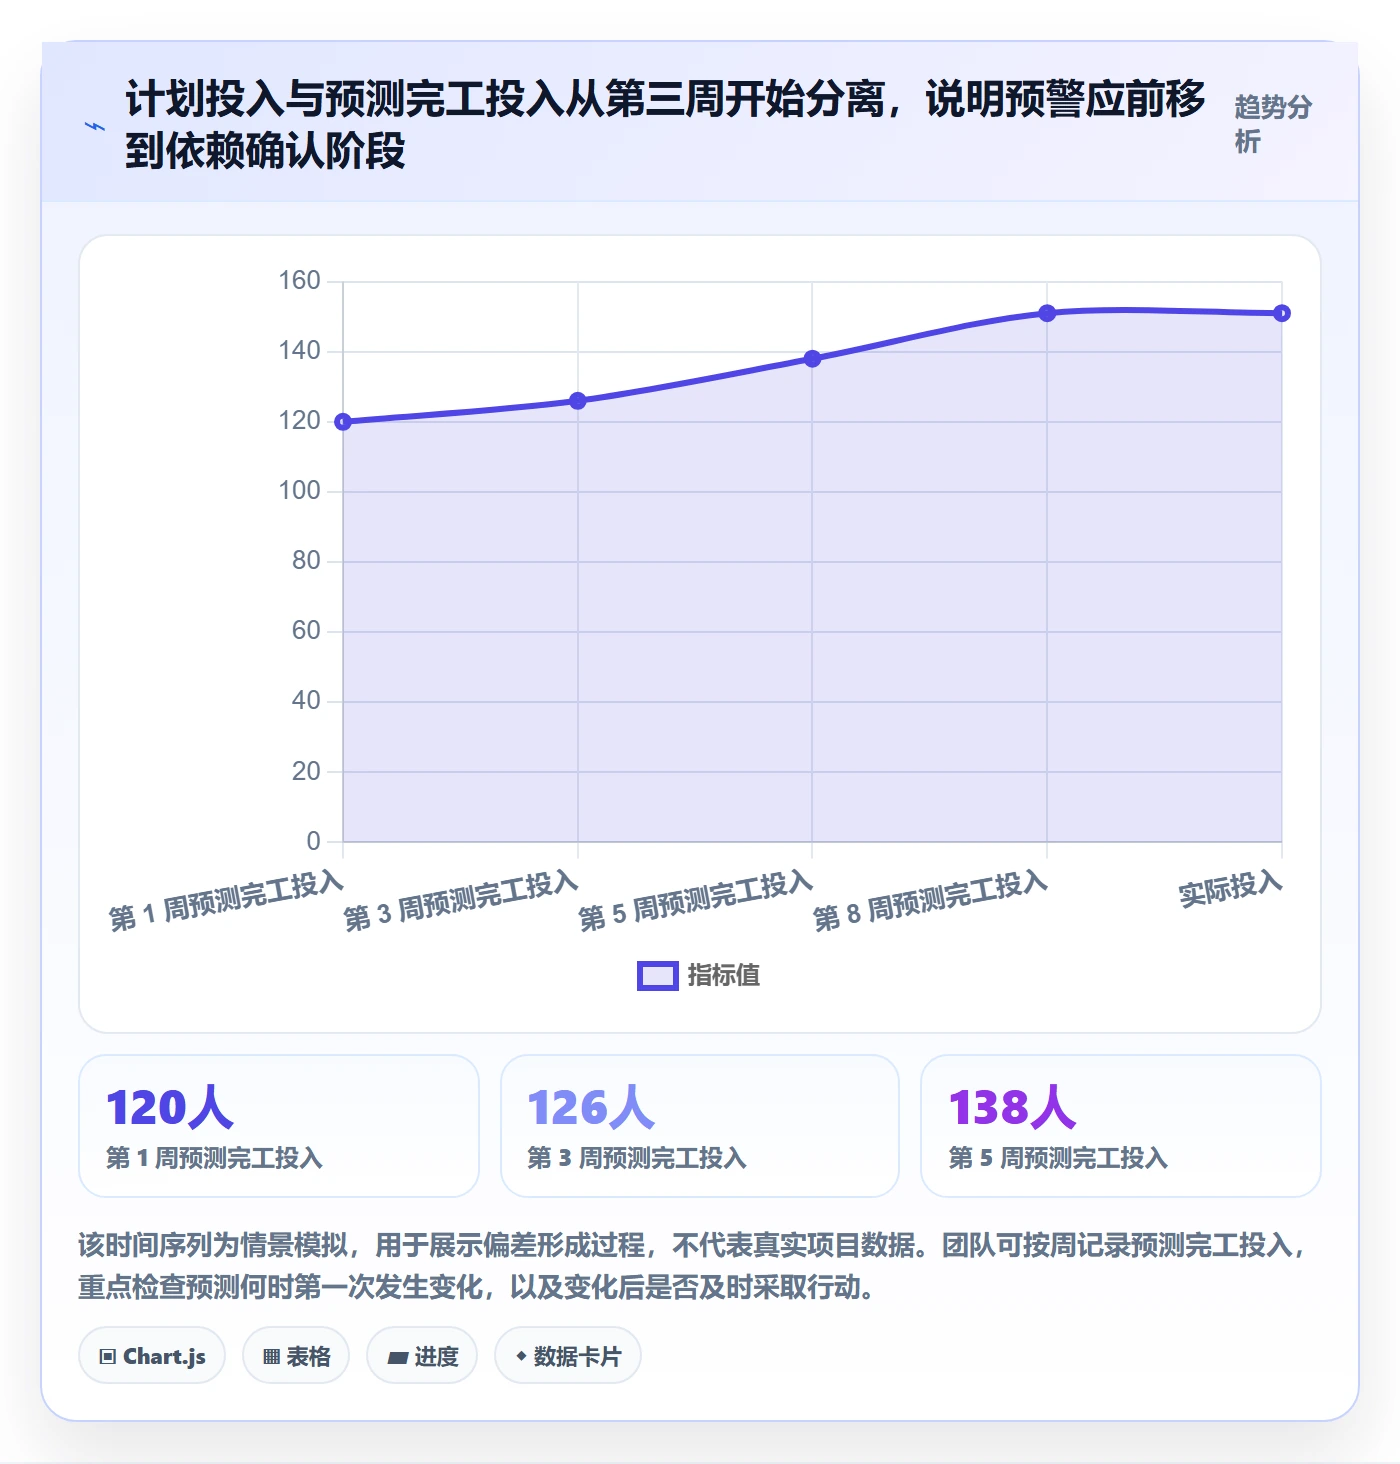Select the 120 data point for week 1
This screenshot has width=1400, height=1464.
point(343,422)
